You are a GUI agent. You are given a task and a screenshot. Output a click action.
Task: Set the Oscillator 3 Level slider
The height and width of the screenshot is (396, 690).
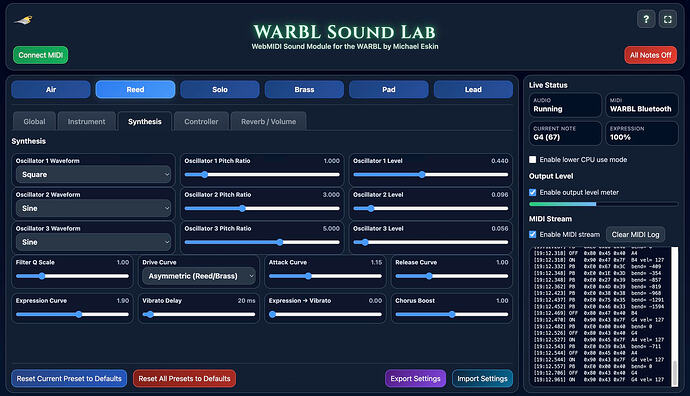coord(431,242)
